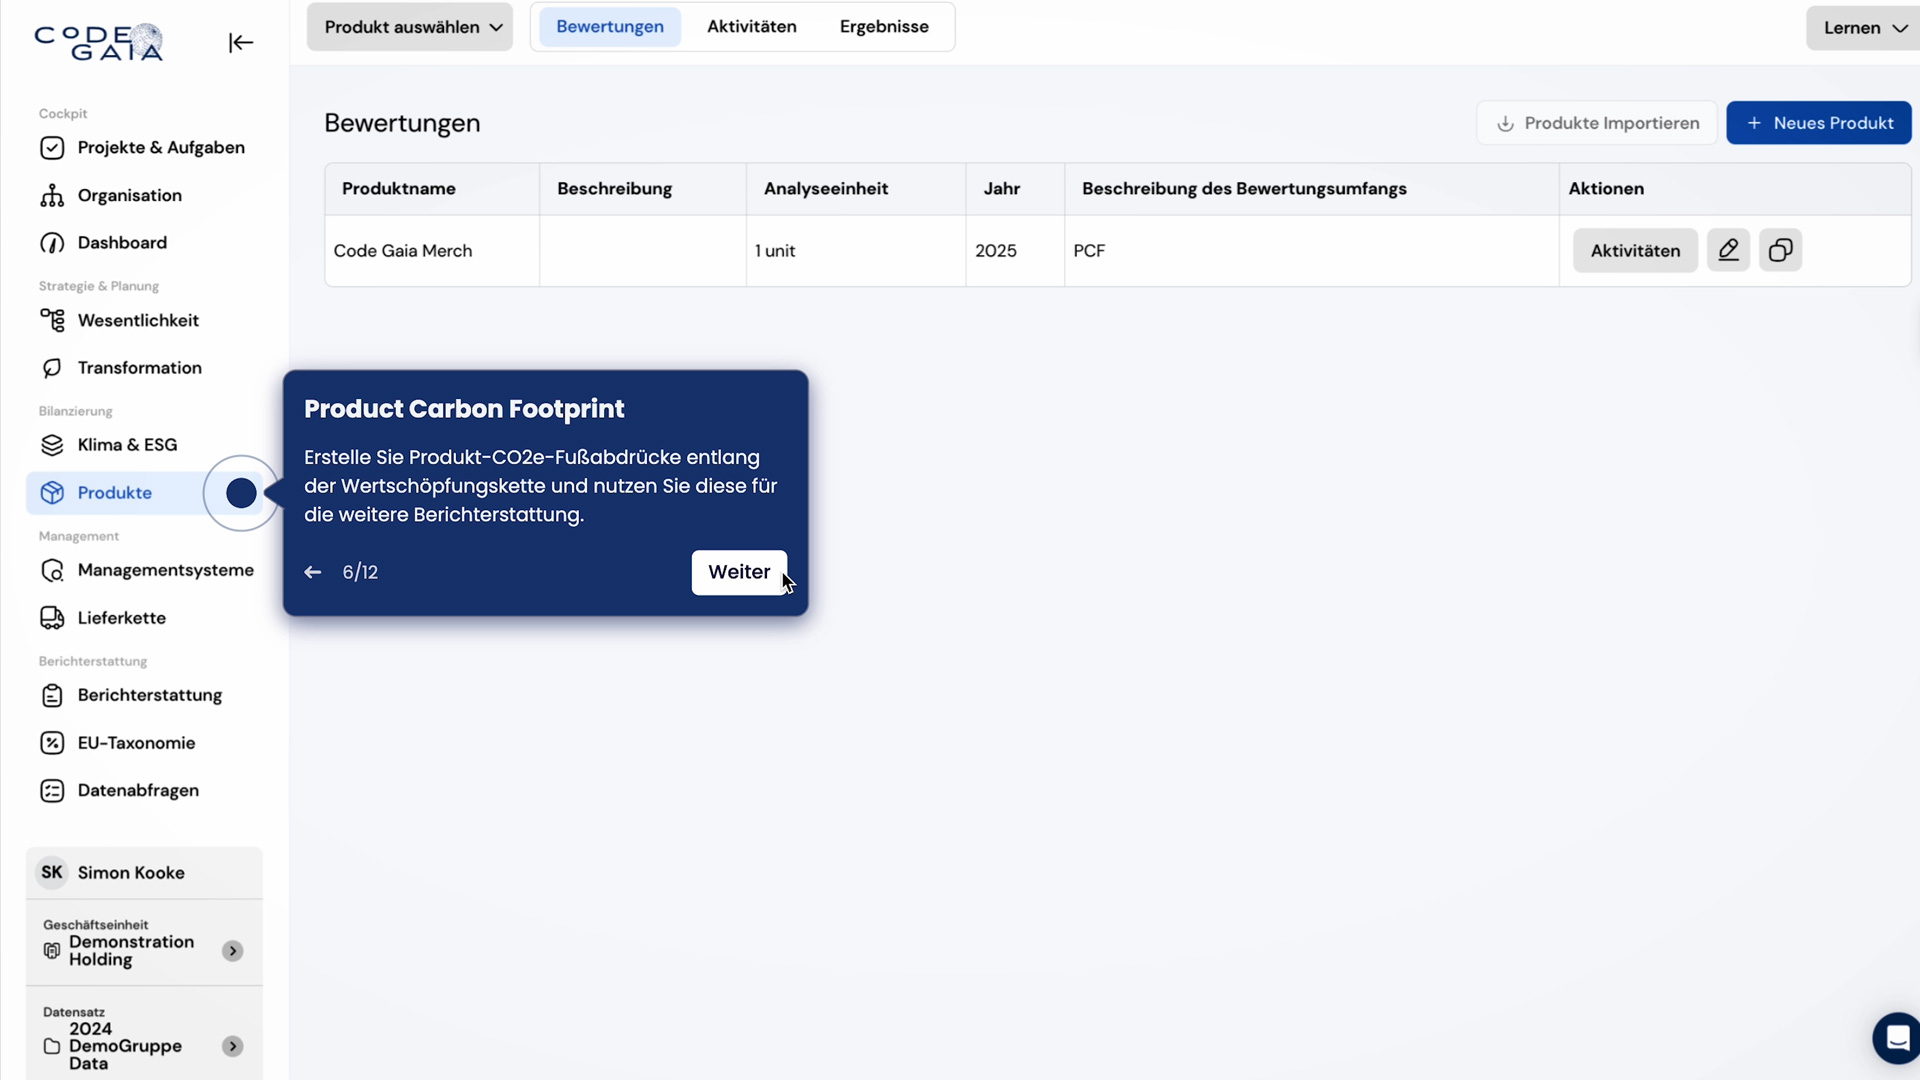The image size is (1920, 1080).
Task: Click the EU-Taxonomie percent icon
Action: (52, 743)
